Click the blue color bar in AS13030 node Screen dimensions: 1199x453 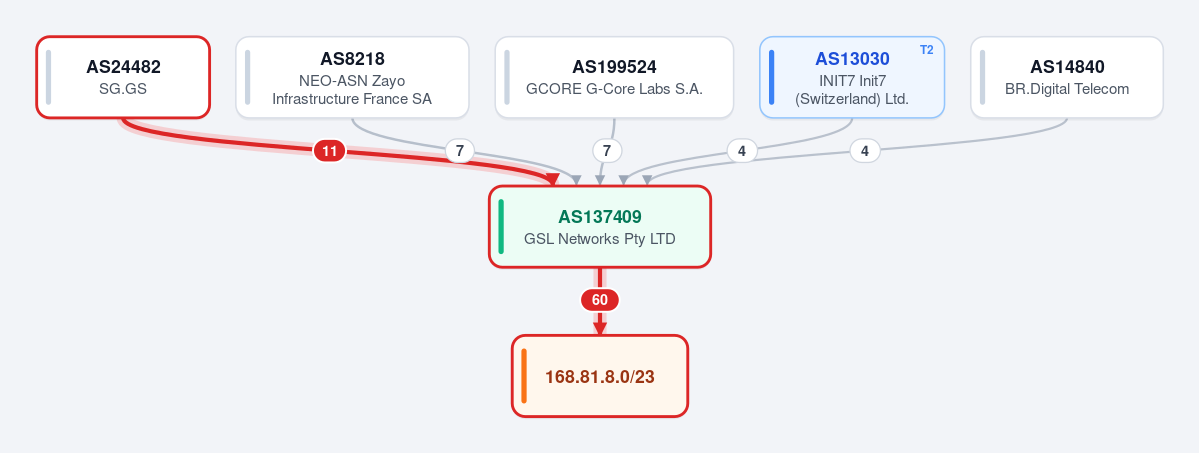point(772,77)
